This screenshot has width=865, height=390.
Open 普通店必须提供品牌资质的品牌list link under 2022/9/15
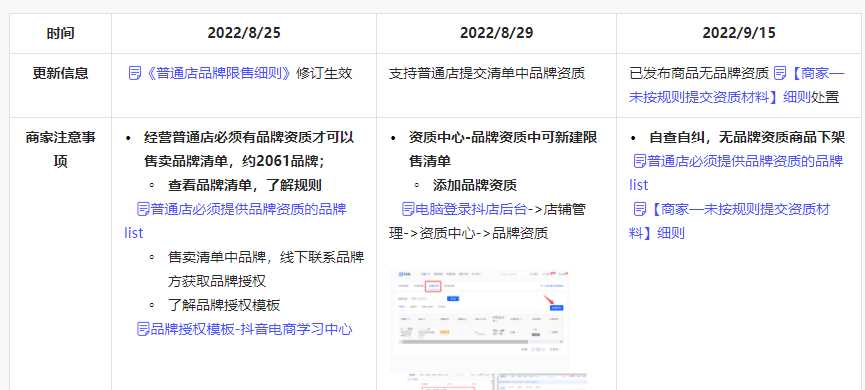736,173
